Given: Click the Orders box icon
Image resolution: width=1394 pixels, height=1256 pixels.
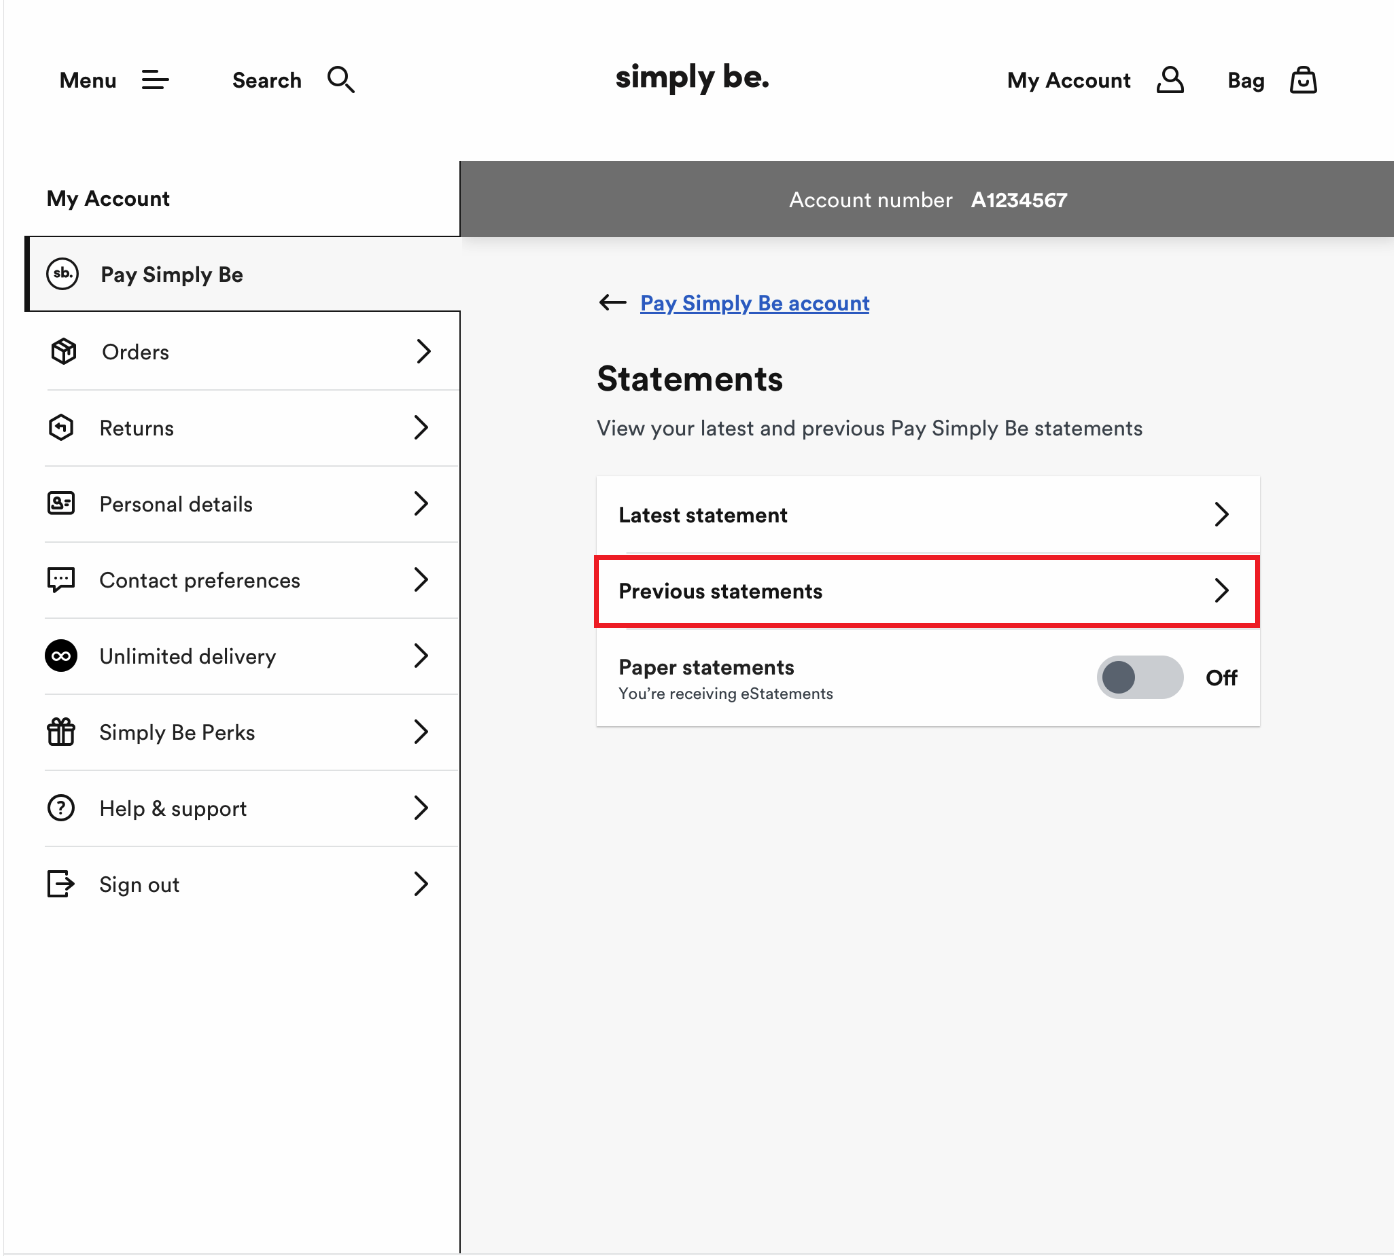Looking at the screenshot, I should click(63, 351).
